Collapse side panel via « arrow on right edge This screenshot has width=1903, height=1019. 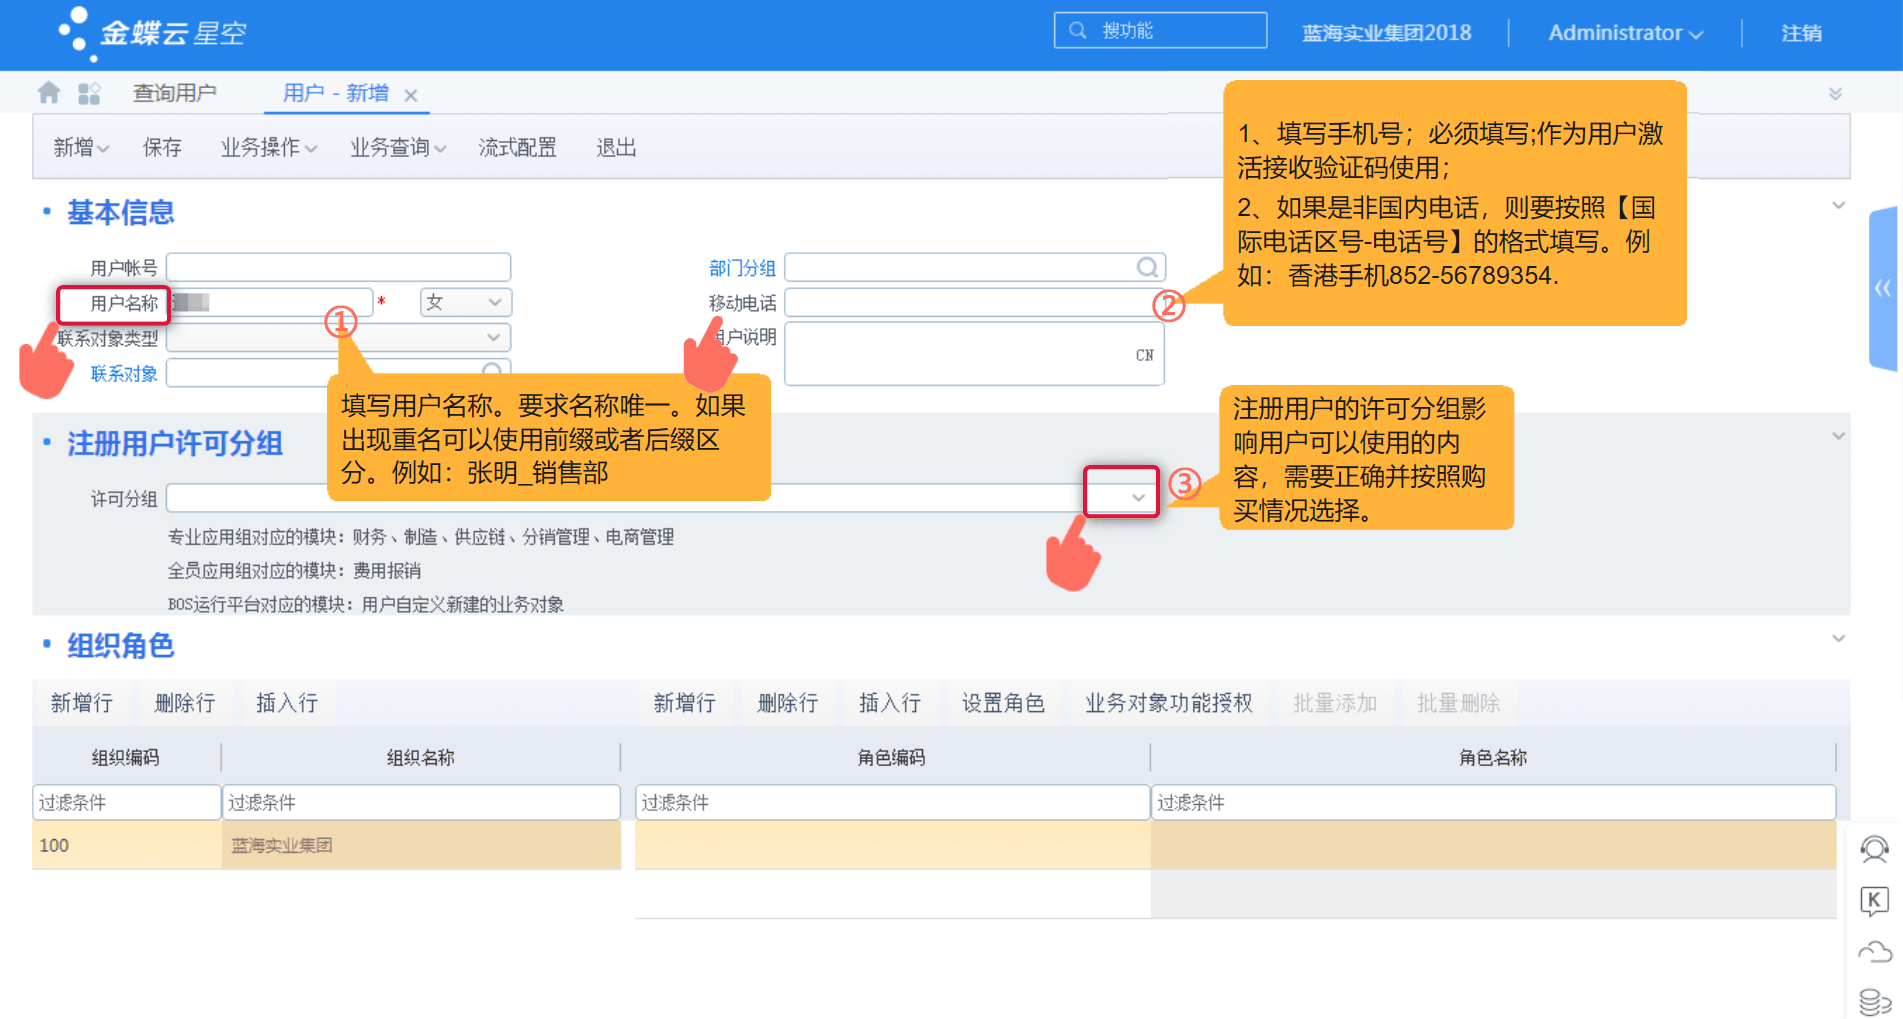pyautogui.click(x=1884, y=288)
